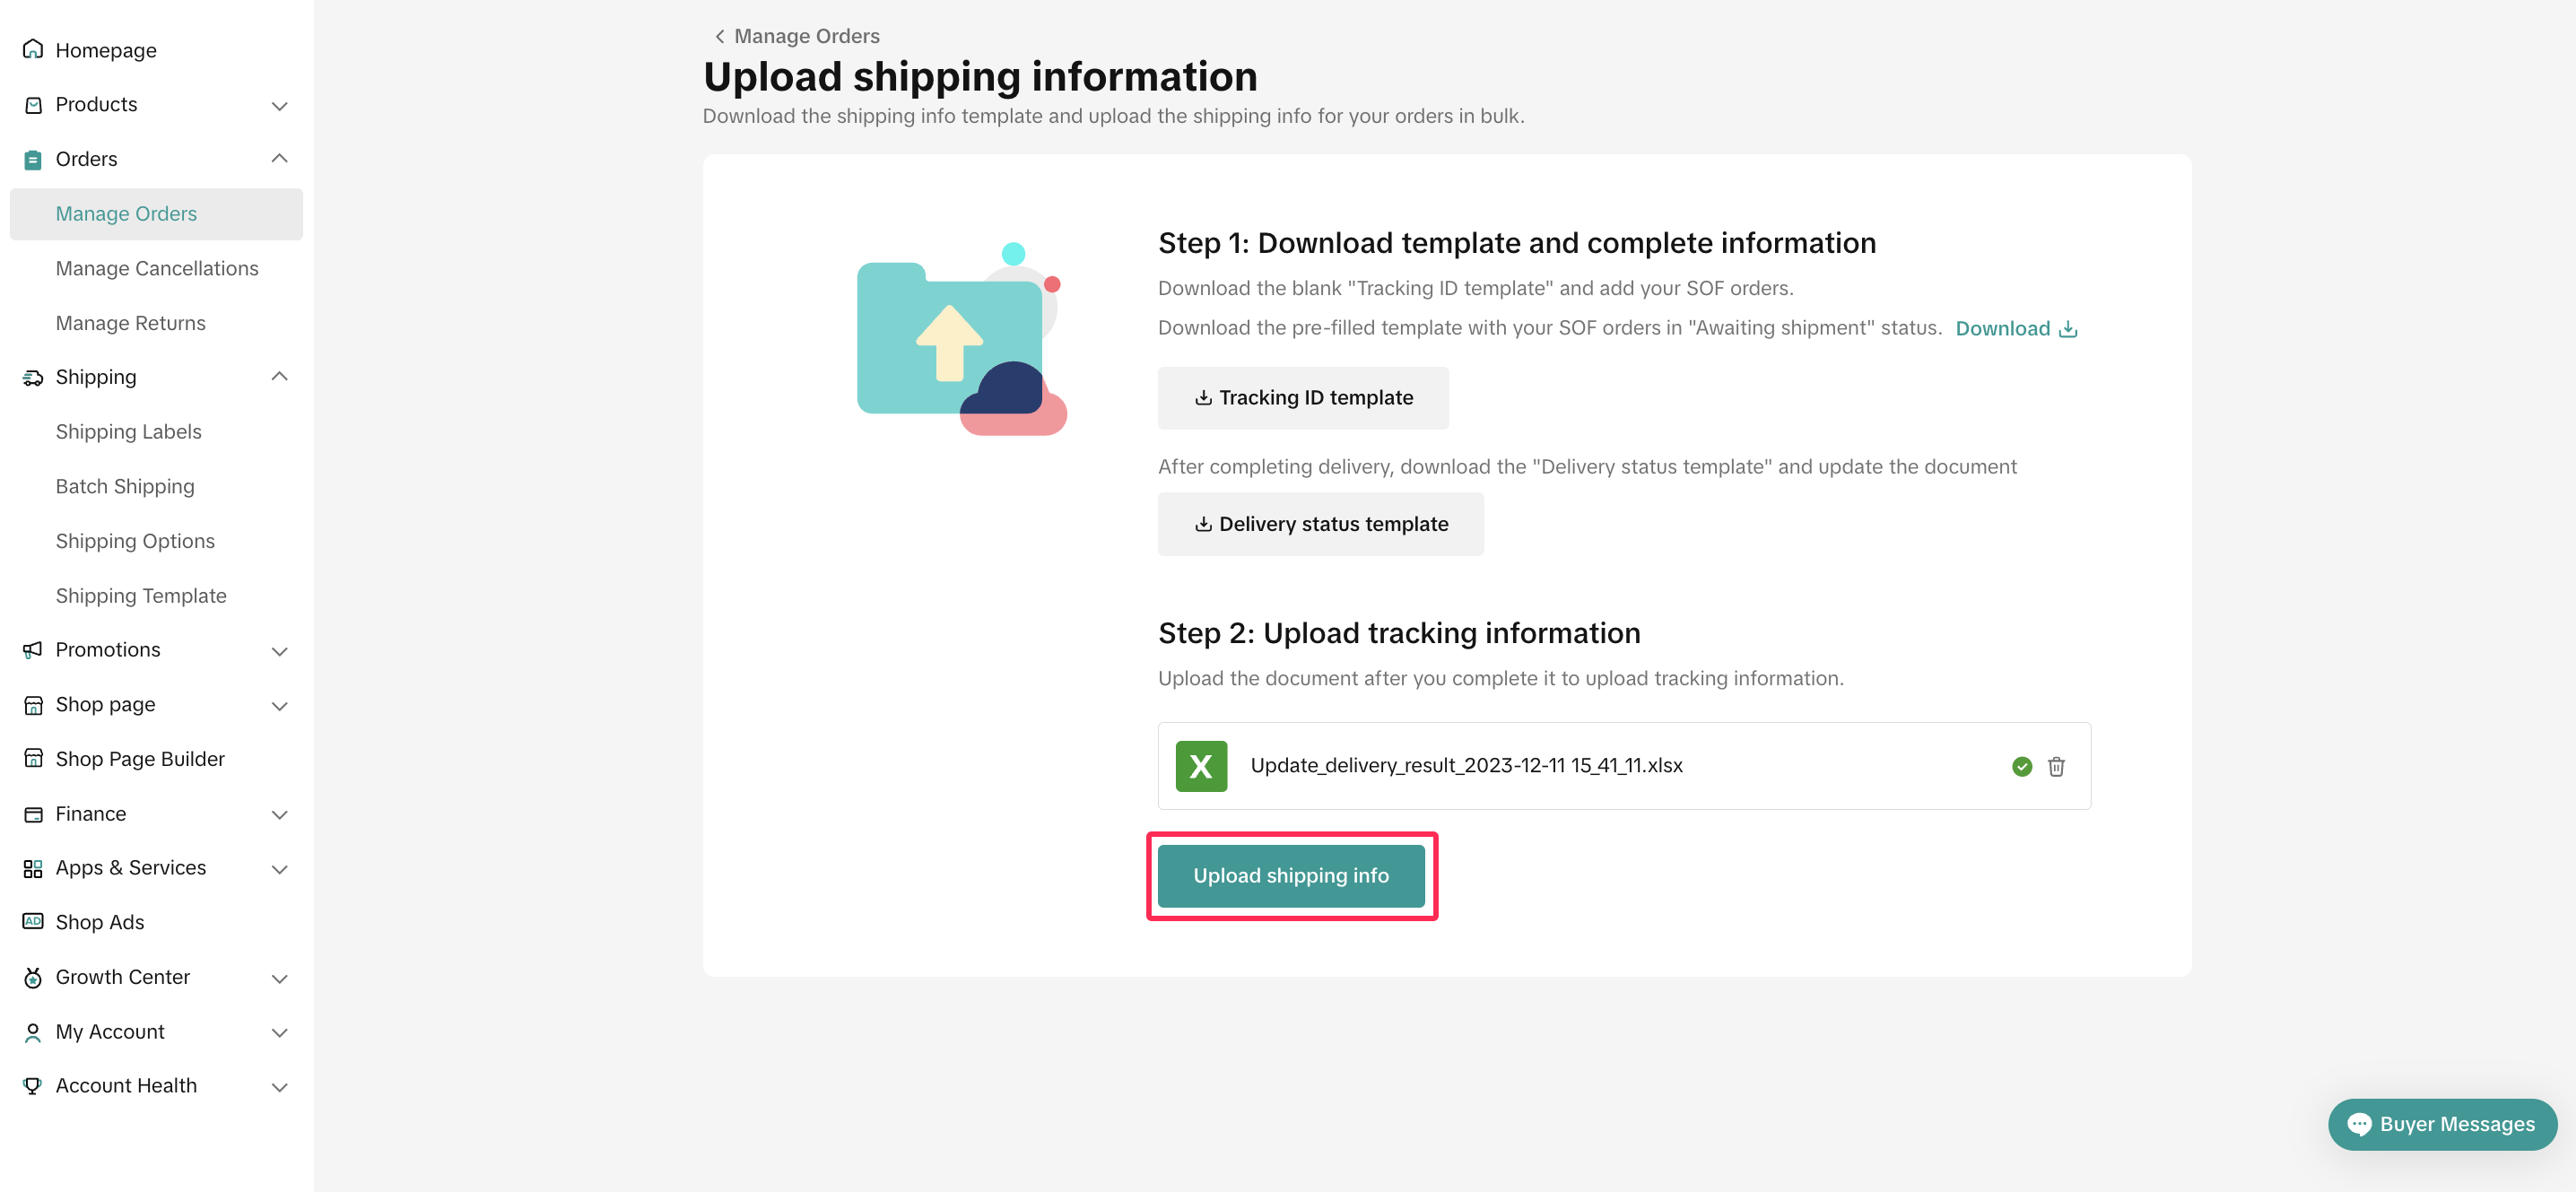Click the back arrow beside Manage Orders

click(719, 37)
